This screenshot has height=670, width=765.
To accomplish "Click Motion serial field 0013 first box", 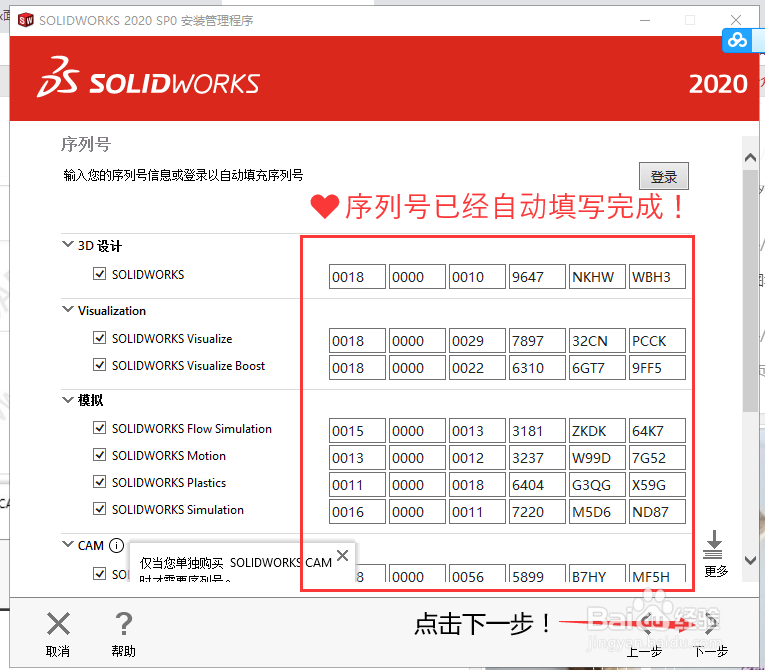I will [357, 458].
